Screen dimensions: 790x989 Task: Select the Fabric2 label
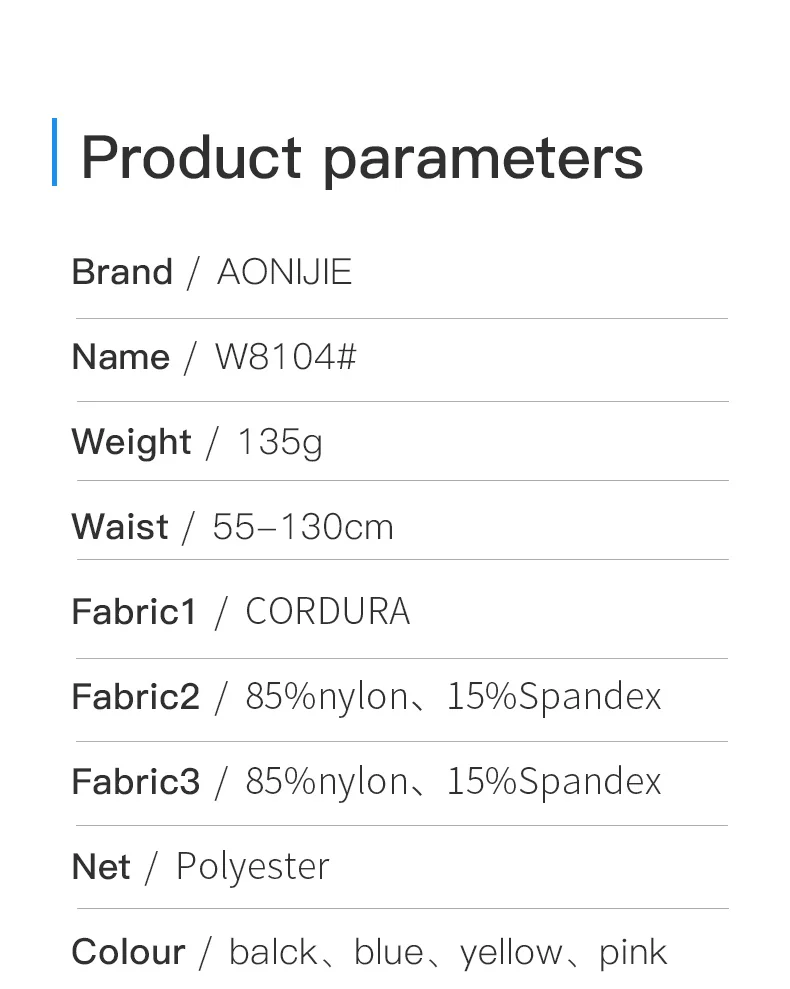coord(136,696)
